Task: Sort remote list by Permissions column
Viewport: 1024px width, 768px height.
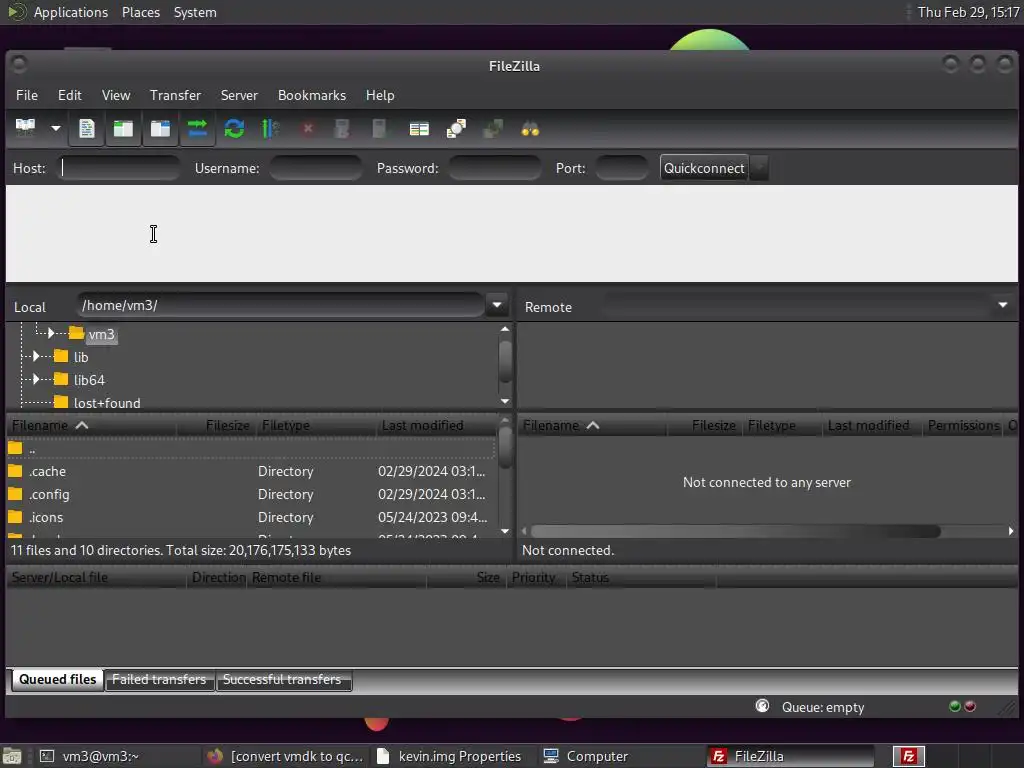Action: tap(963, 426)
